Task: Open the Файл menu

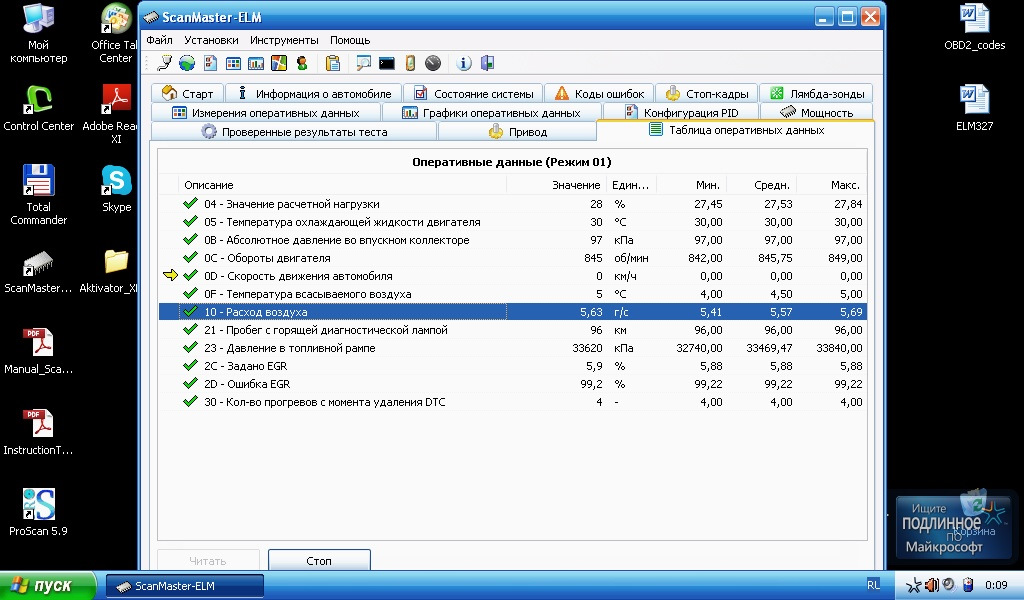Action: point(159,40)
